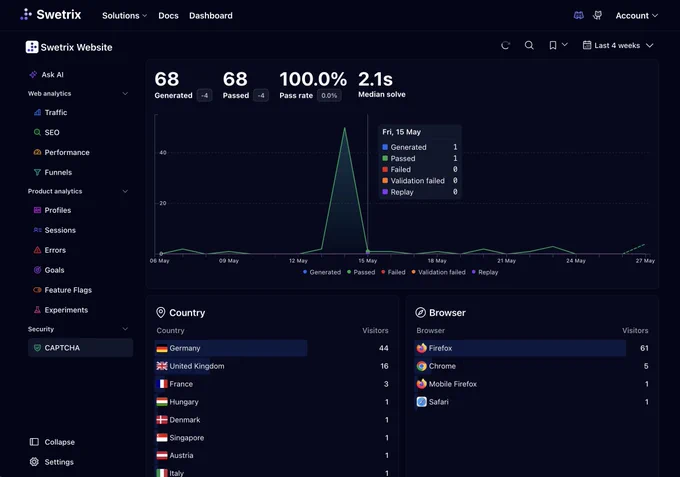Select the Chrome browser row
The width and height of the screenshot is (680, 477).
pyautogui.click(x=532, y=366)
